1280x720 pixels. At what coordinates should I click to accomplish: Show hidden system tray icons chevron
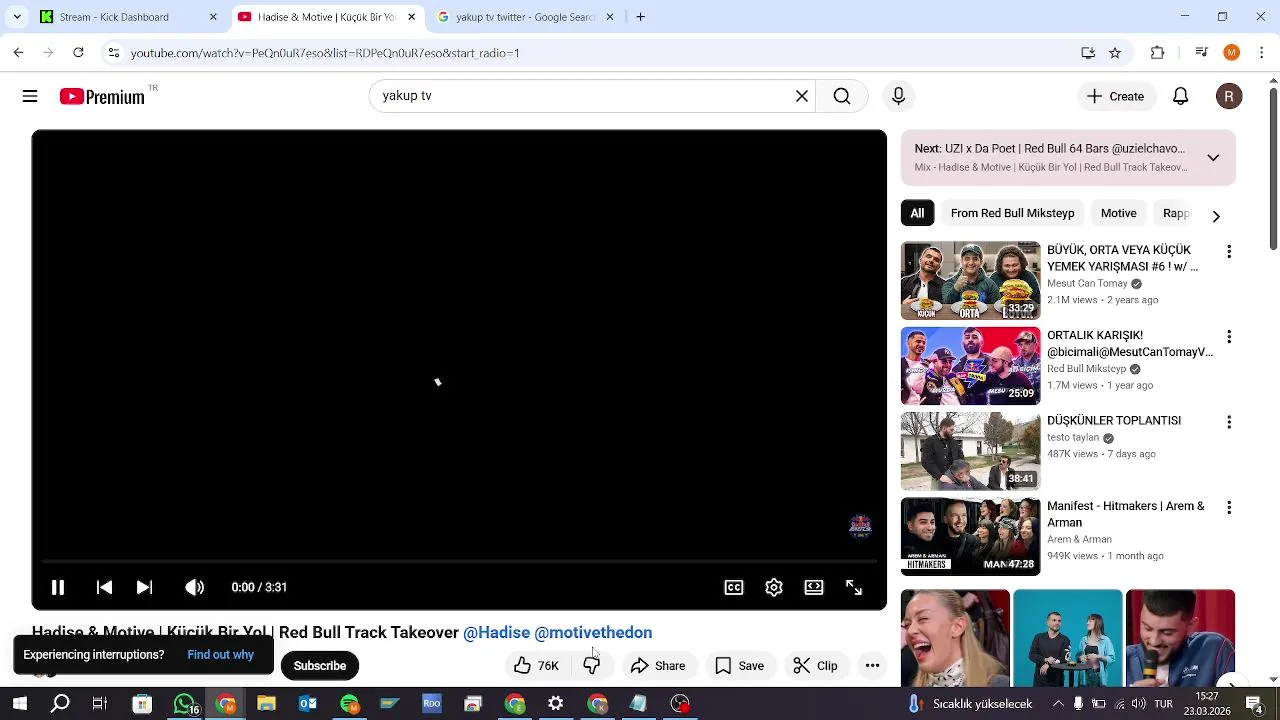tap(1058, 704)
